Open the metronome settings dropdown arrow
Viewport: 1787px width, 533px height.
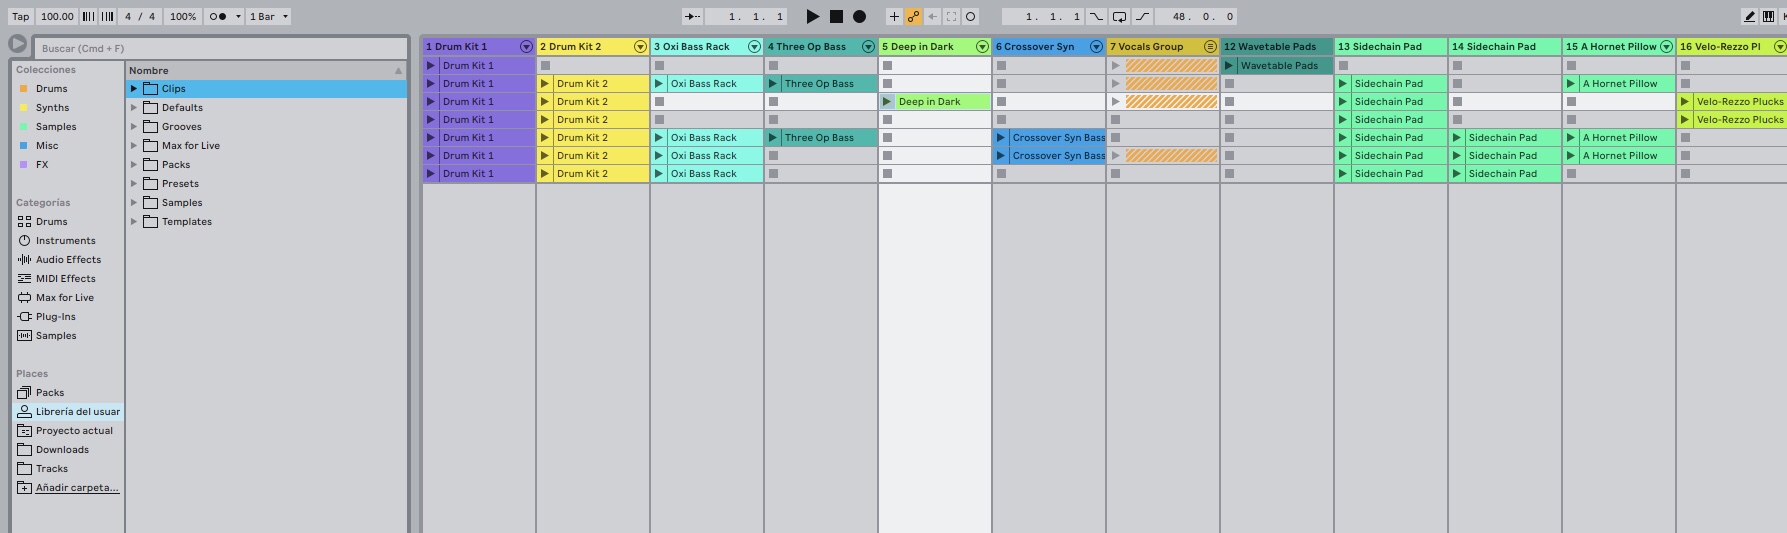pyautogui.click(x=238, y=16)
